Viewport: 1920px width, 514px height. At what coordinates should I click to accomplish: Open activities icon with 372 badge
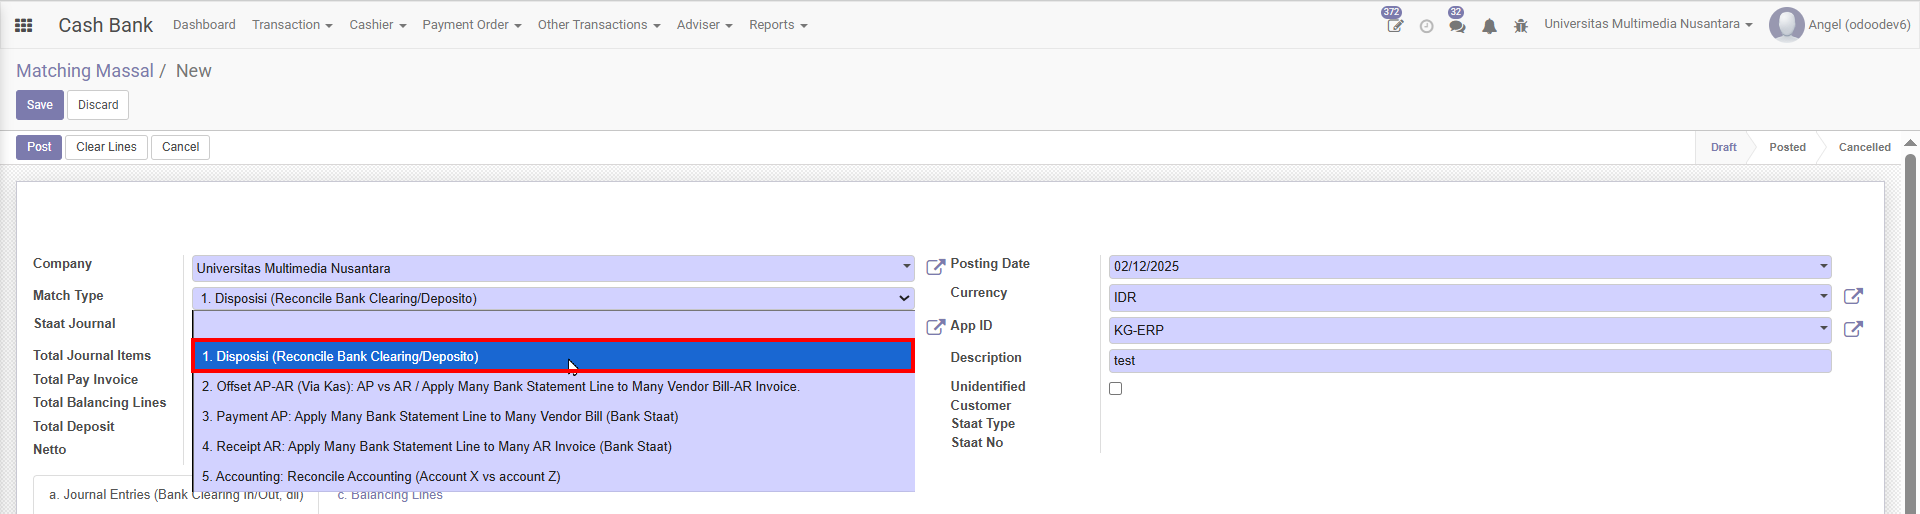click(1394, 25)
